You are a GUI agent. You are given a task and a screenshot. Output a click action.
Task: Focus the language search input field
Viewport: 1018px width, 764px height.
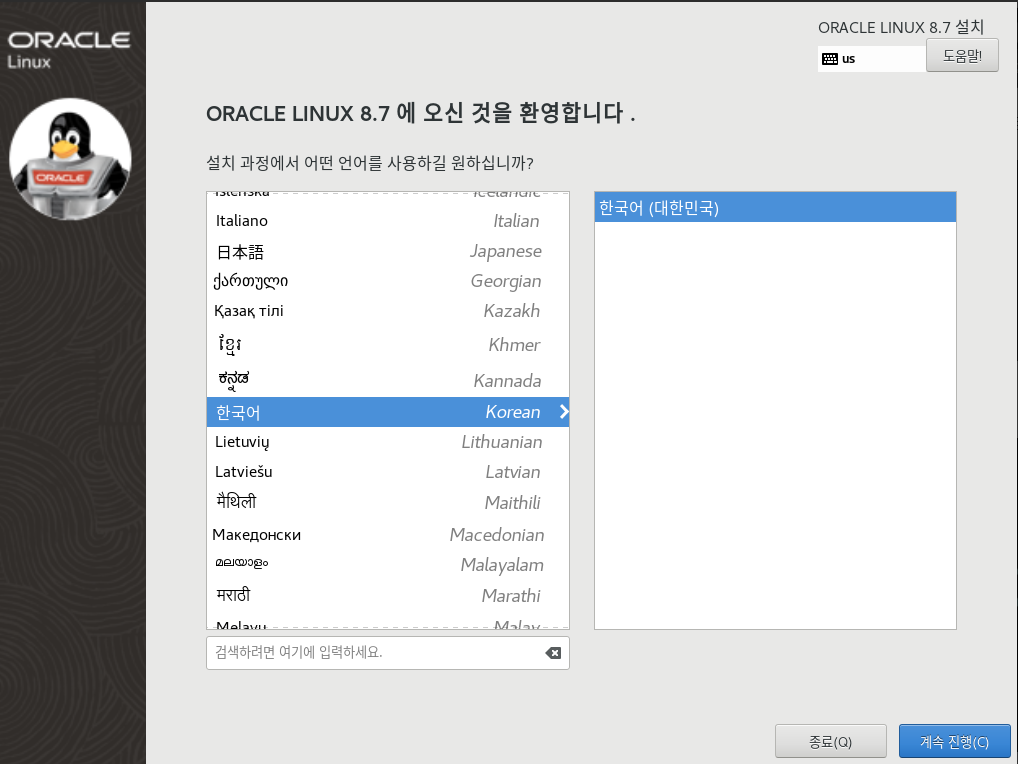[388, 653]
